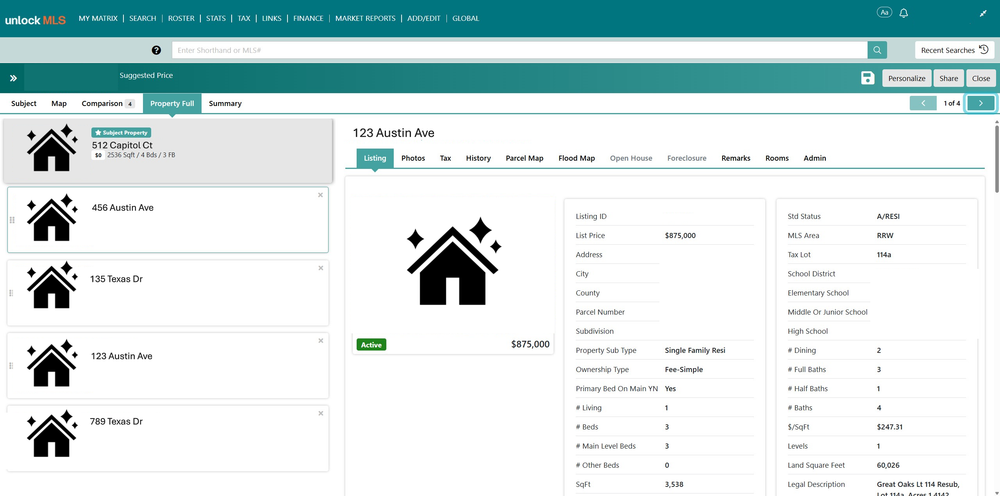
Task: Go to the previous listing arrow
Action: (x=923, y=103)
